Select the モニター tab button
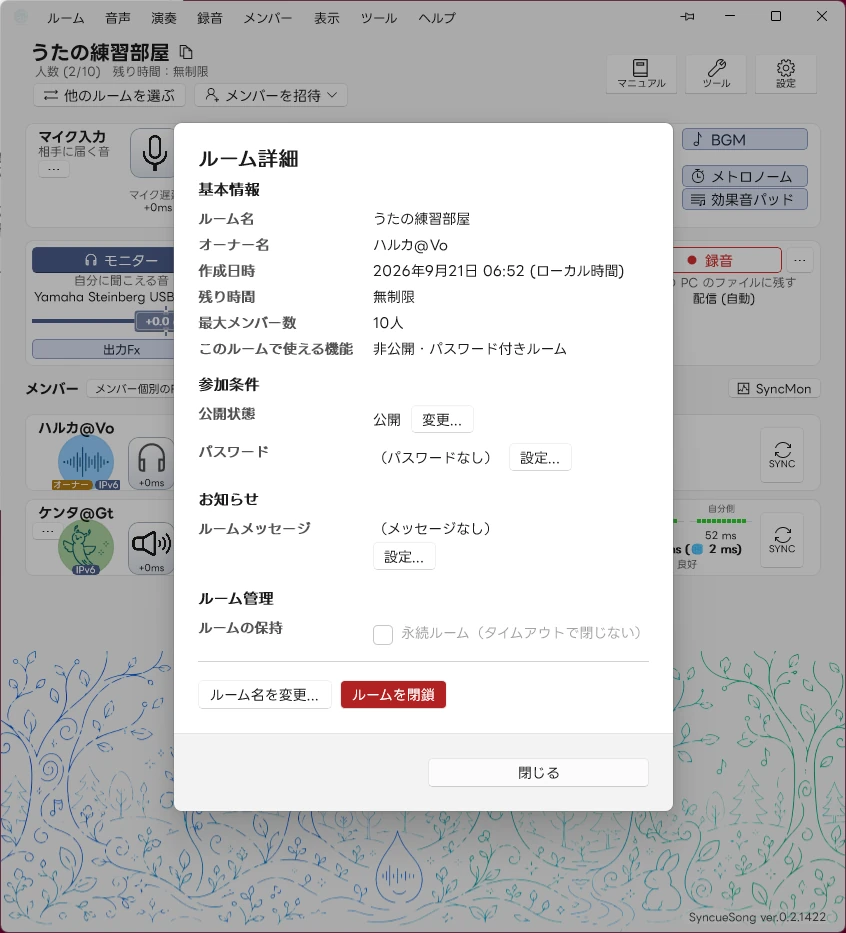The height and width of the screenshot is (933, 846). [103, 260]
